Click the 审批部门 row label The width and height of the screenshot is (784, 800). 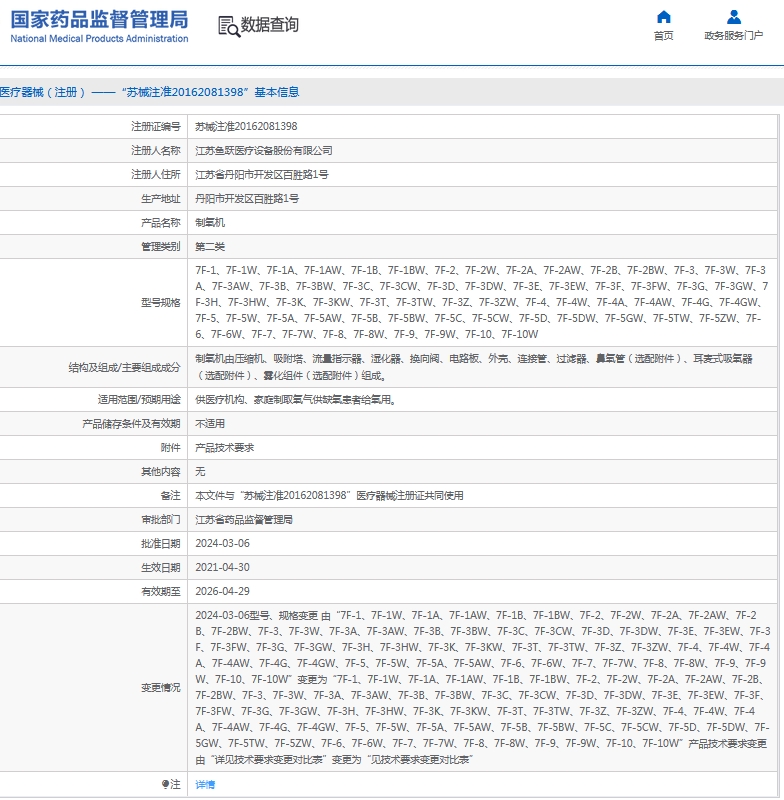pyautogui.click(x=161, y=519)
